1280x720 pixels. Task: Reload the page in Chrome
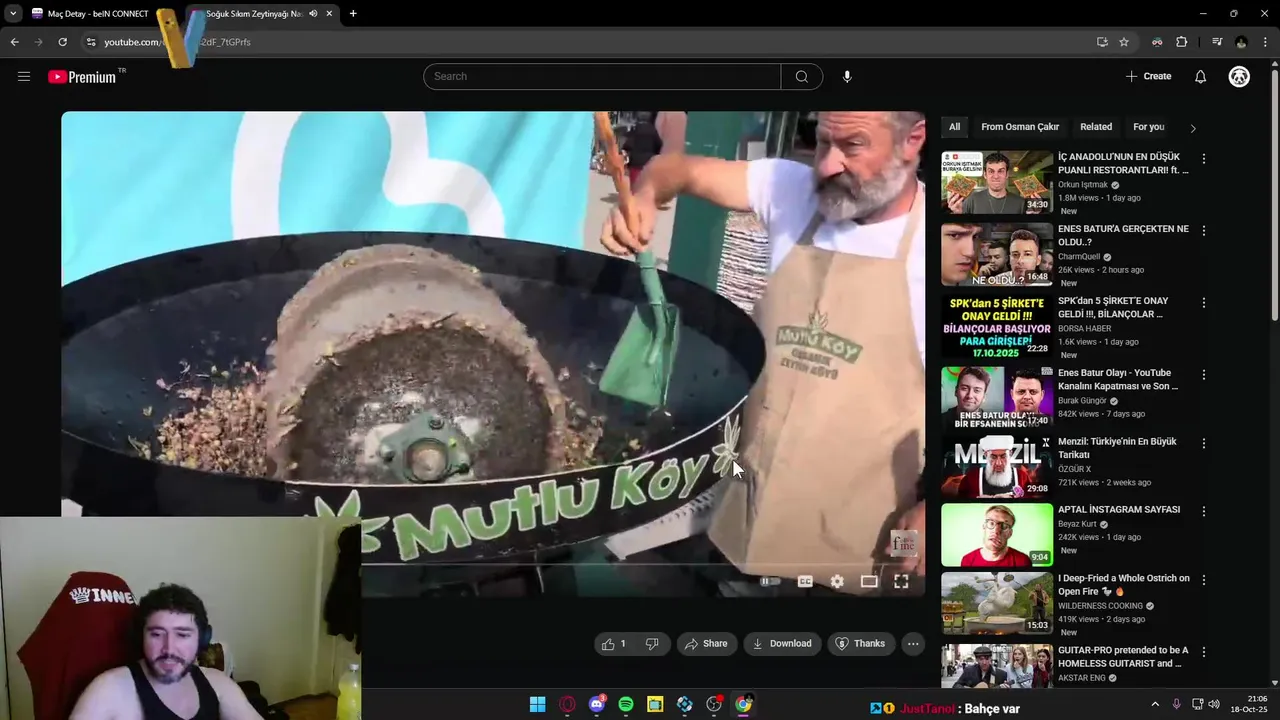(x=62, y=42)
